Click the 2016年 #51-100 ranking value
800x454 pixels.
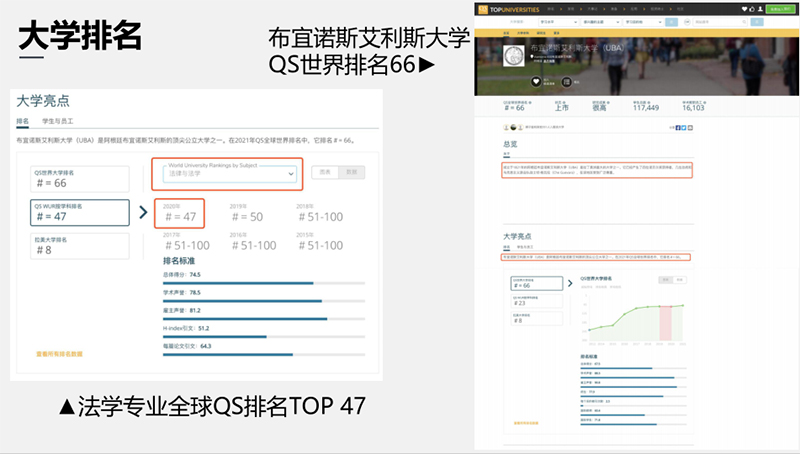pyautogui.click(x=254, y=245)
